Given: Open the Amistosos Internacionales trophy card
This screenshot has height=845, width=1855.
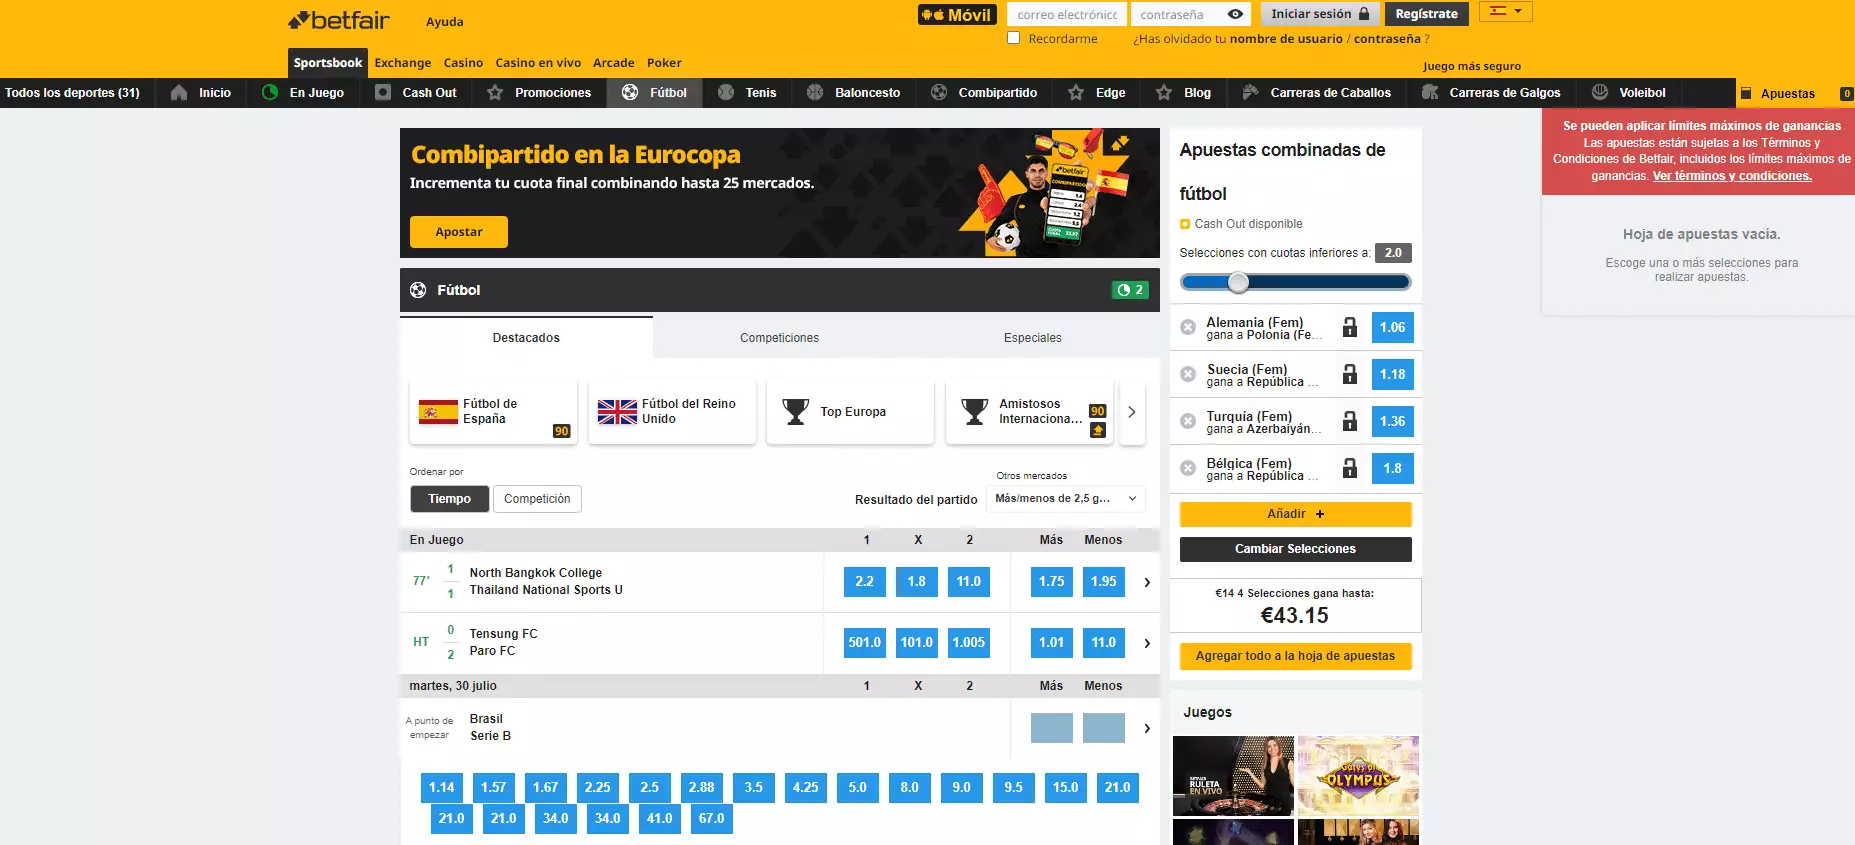Looking at the screenshot, I should [1029, 412].
